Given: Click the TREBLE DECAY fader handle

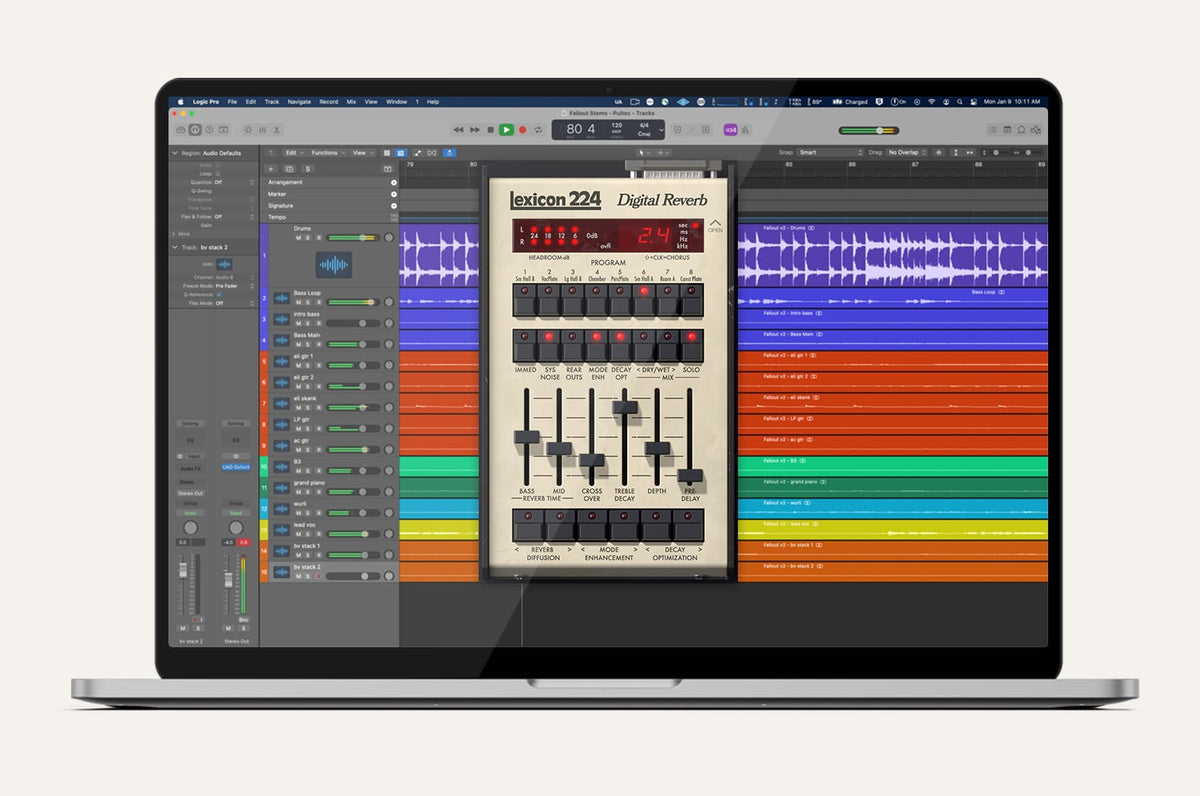Looking at the screenshot, I should [625, 406].
